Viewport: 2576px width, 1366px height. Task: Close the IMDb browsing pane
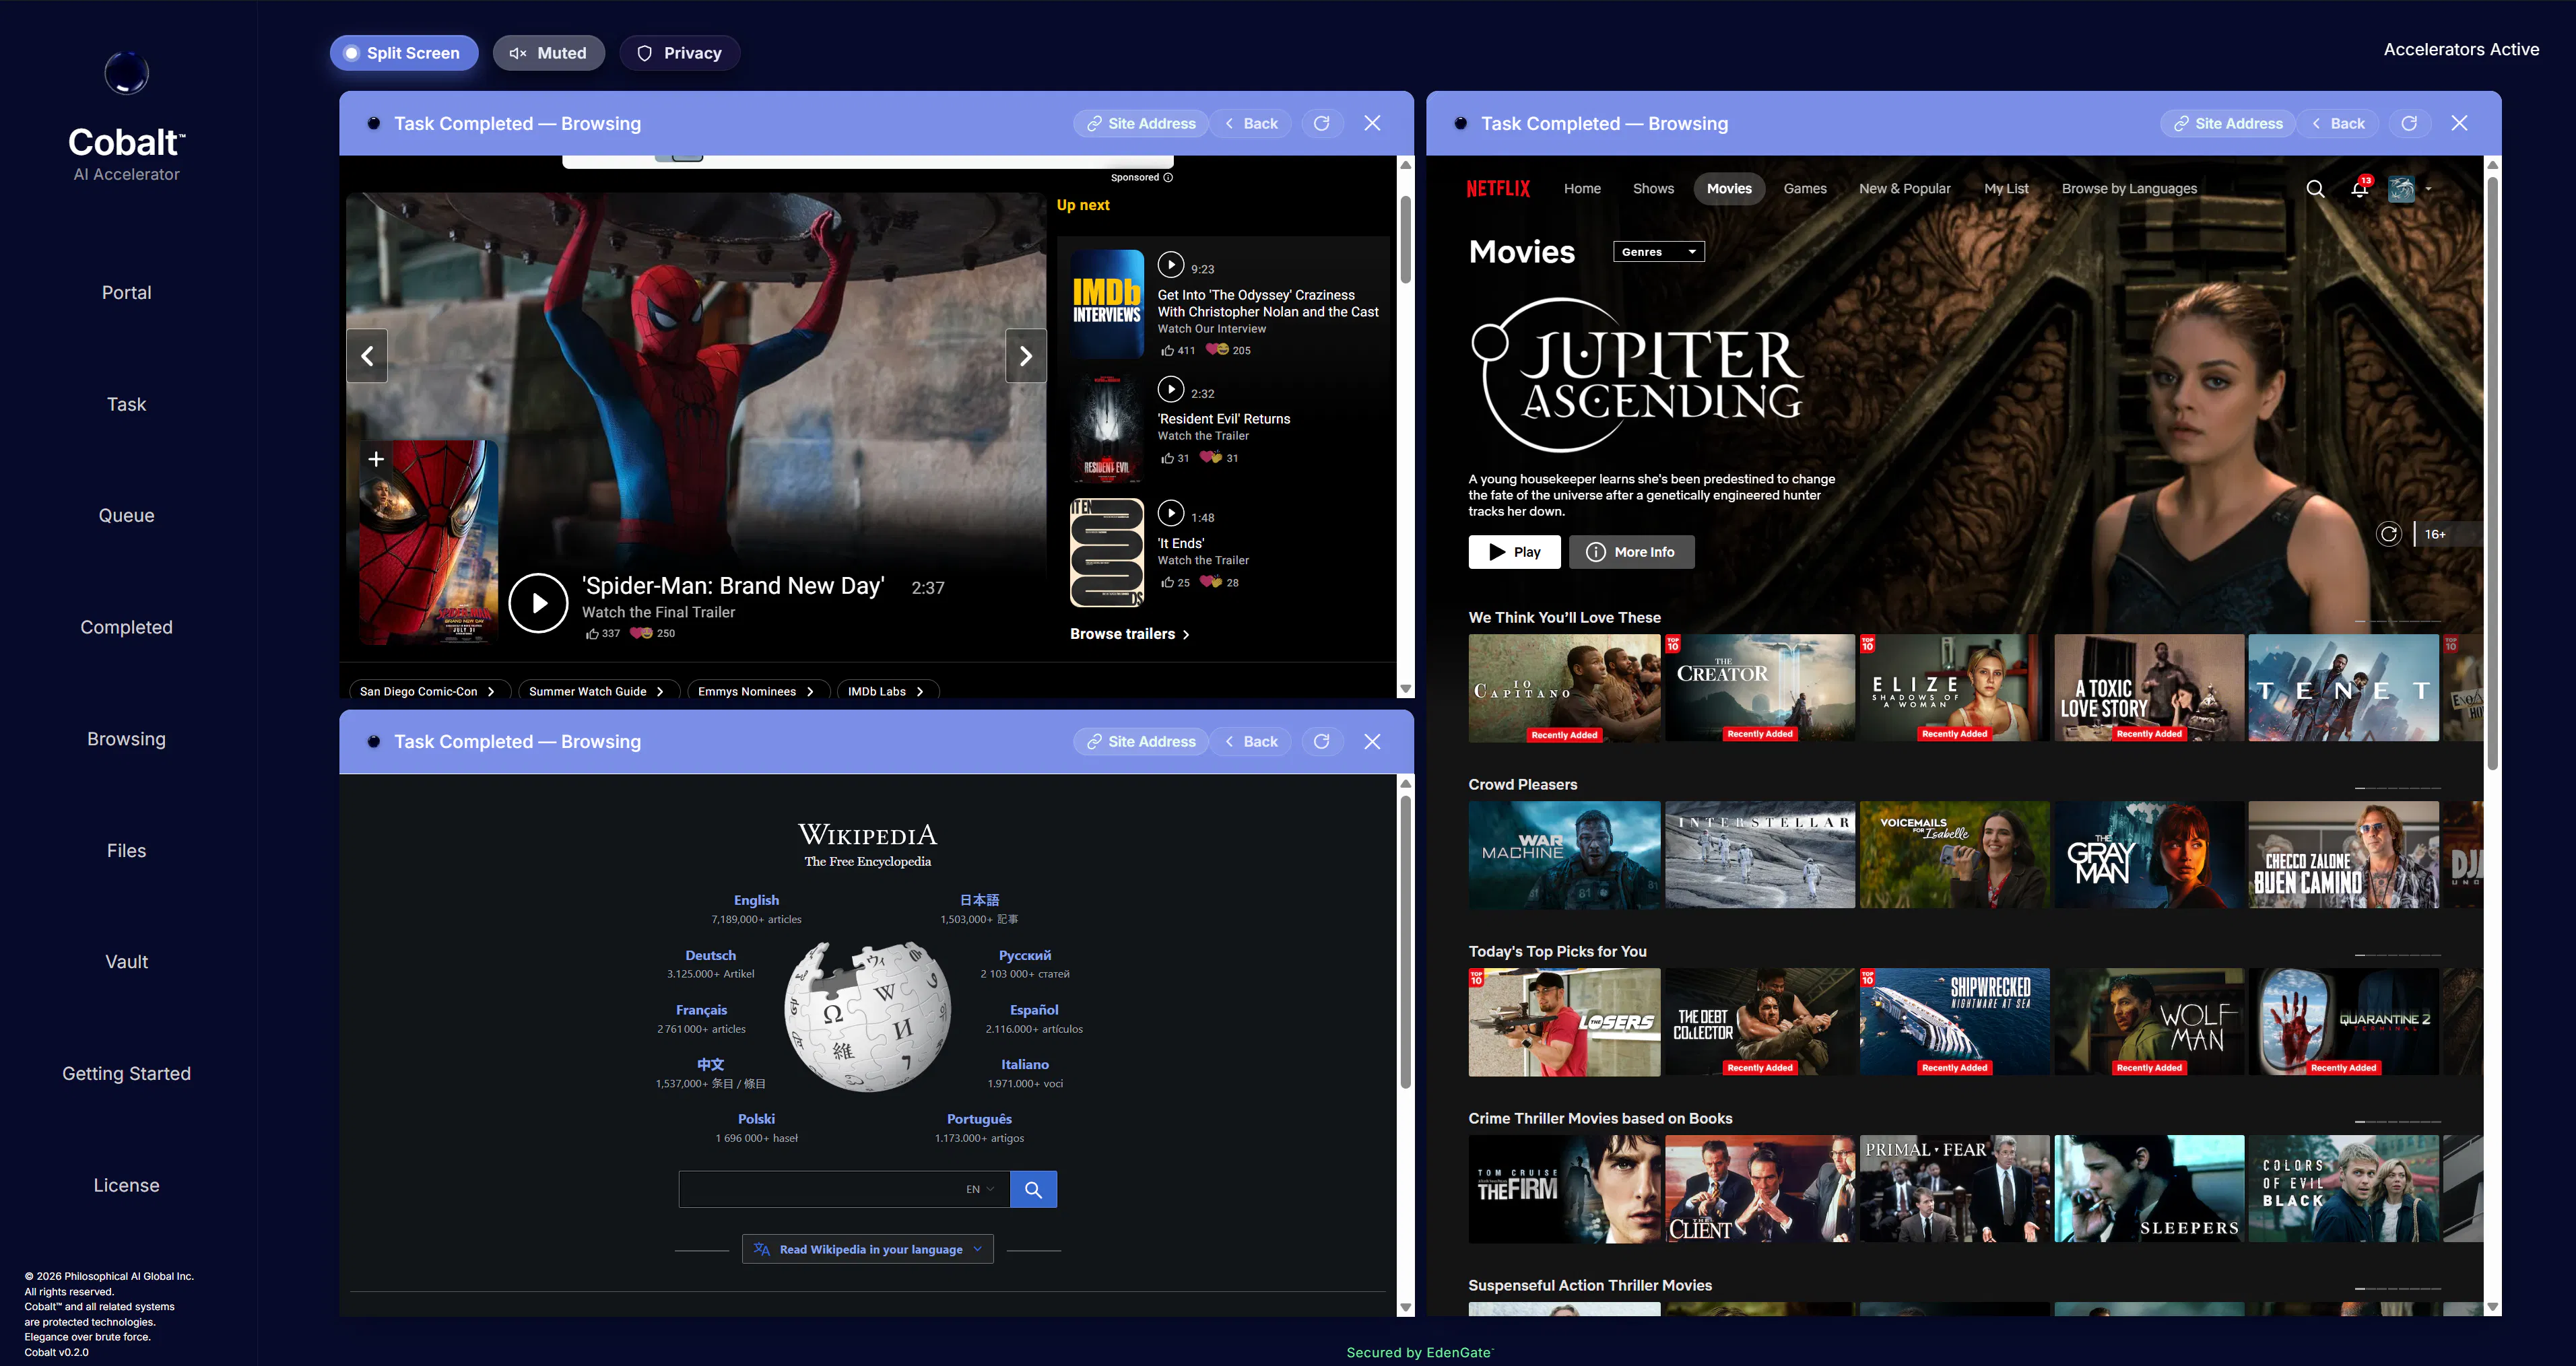[x=1372, y=123]
